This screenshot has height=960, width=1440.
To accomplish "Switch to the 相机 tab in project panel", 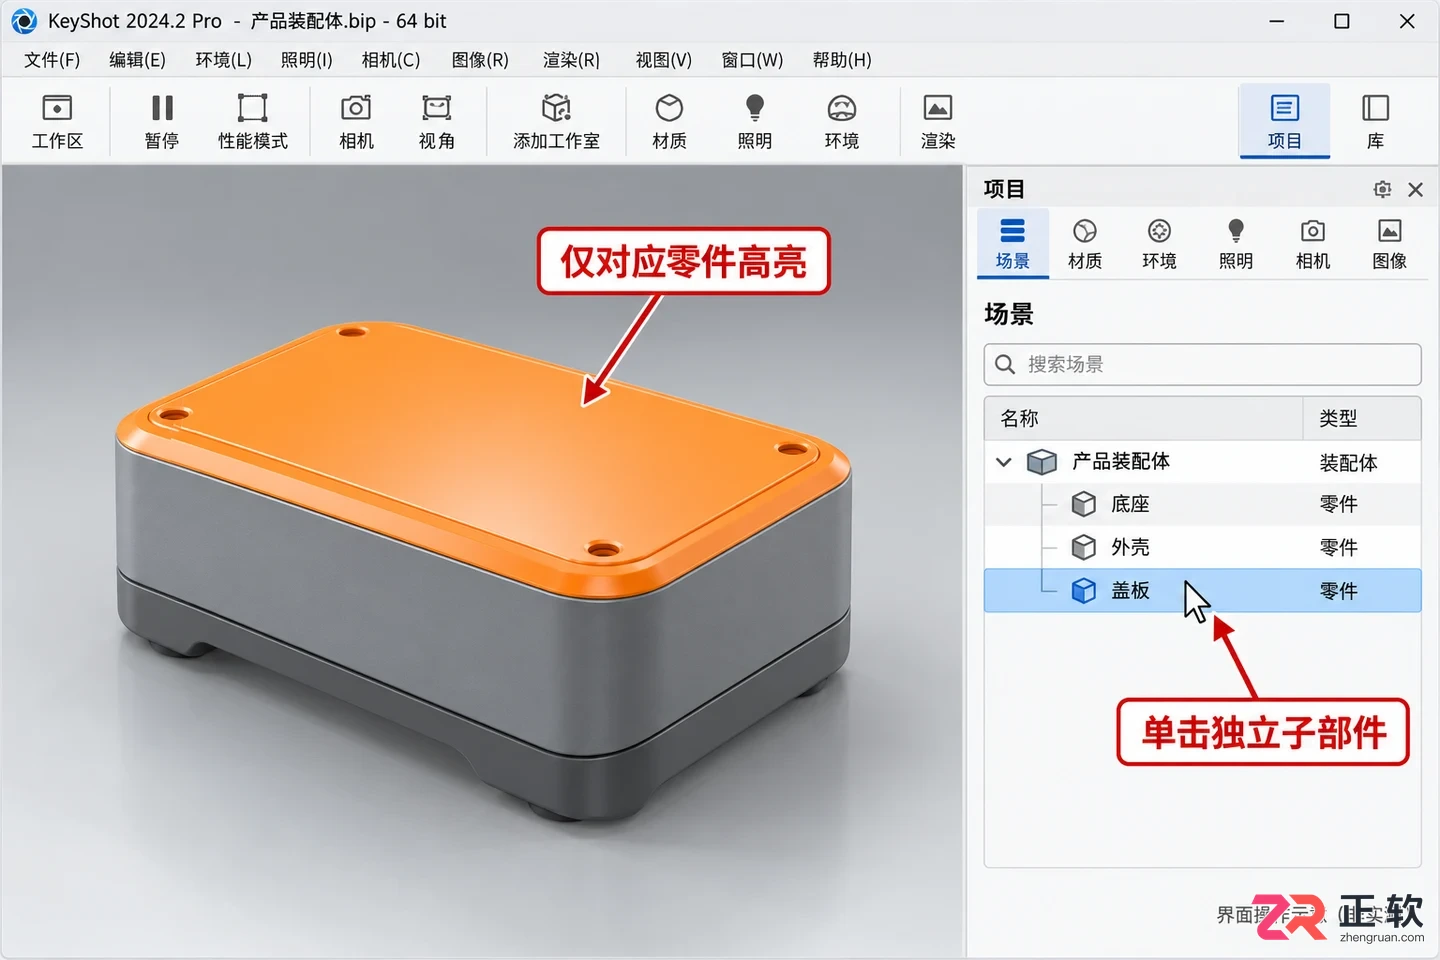I will click(1313, 244).
